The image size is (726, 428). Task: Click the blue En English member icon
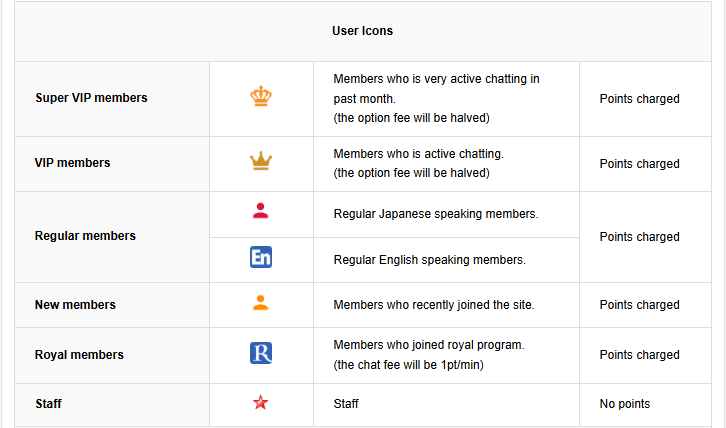(x=261, y=258)
